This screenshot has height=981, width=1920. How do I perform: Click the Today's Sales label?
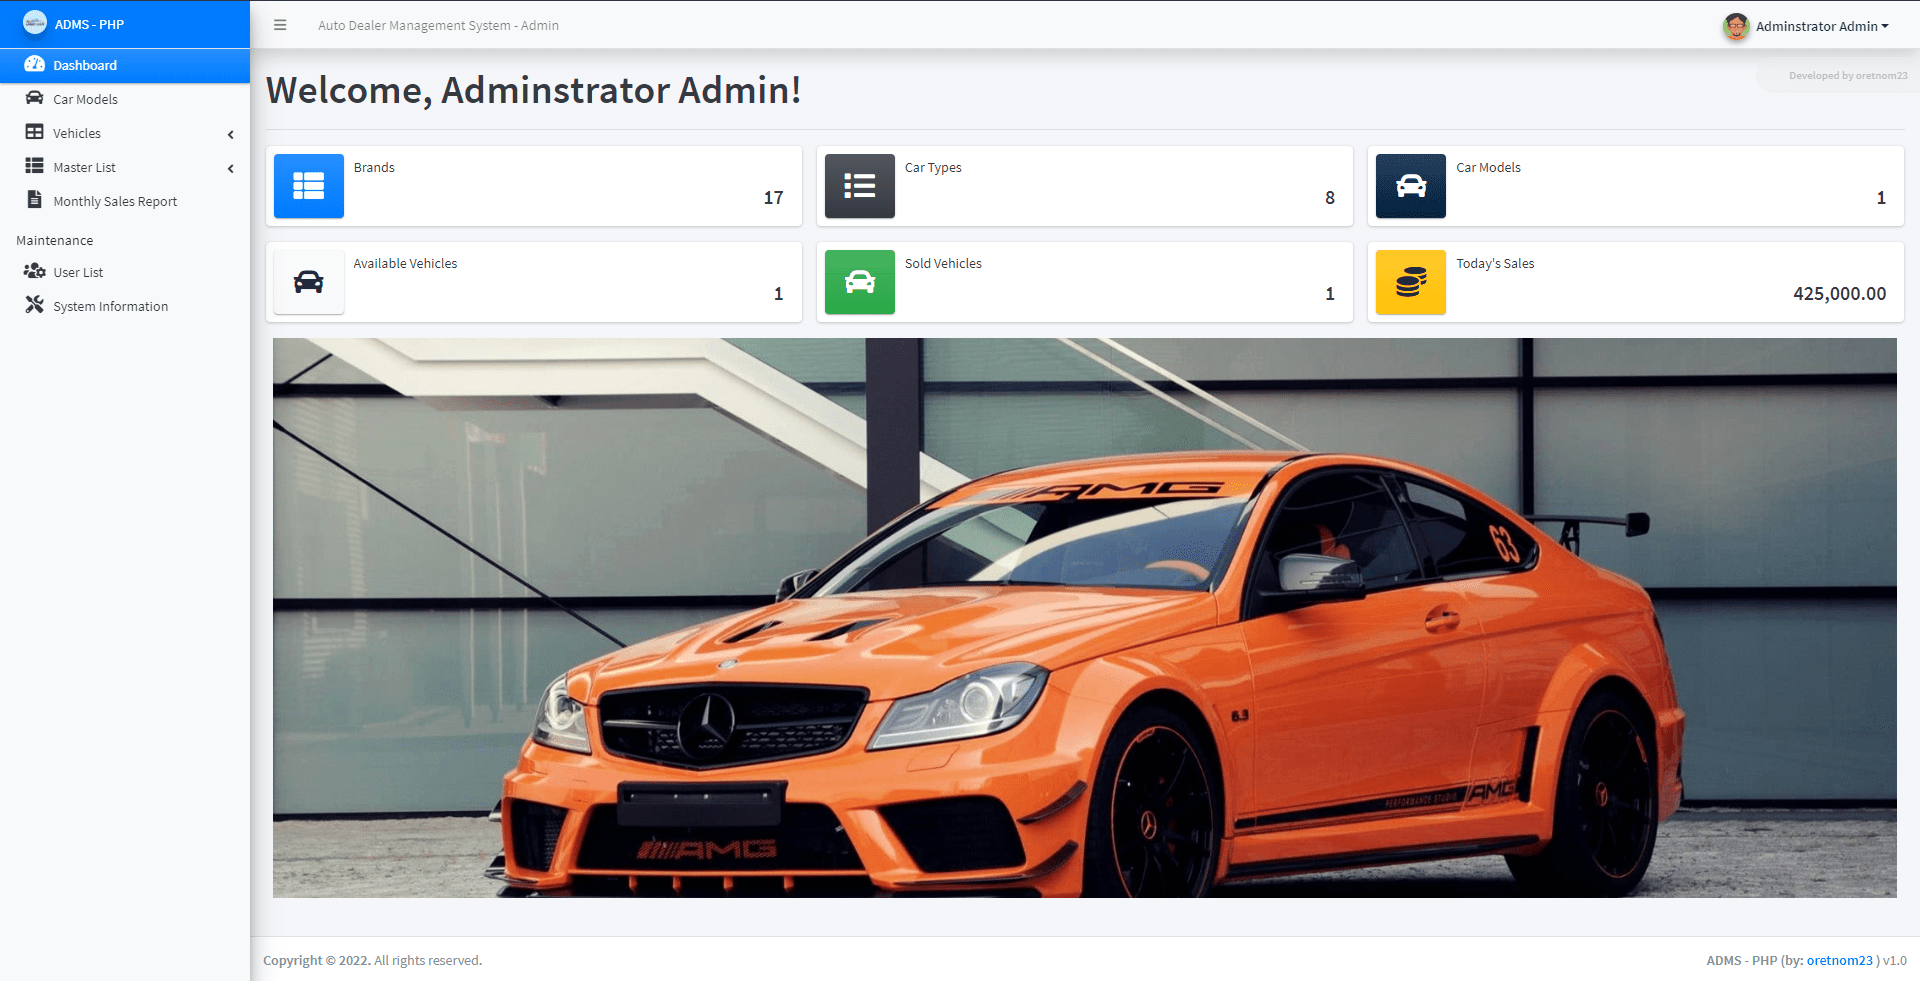click(x=1495, y=263)
